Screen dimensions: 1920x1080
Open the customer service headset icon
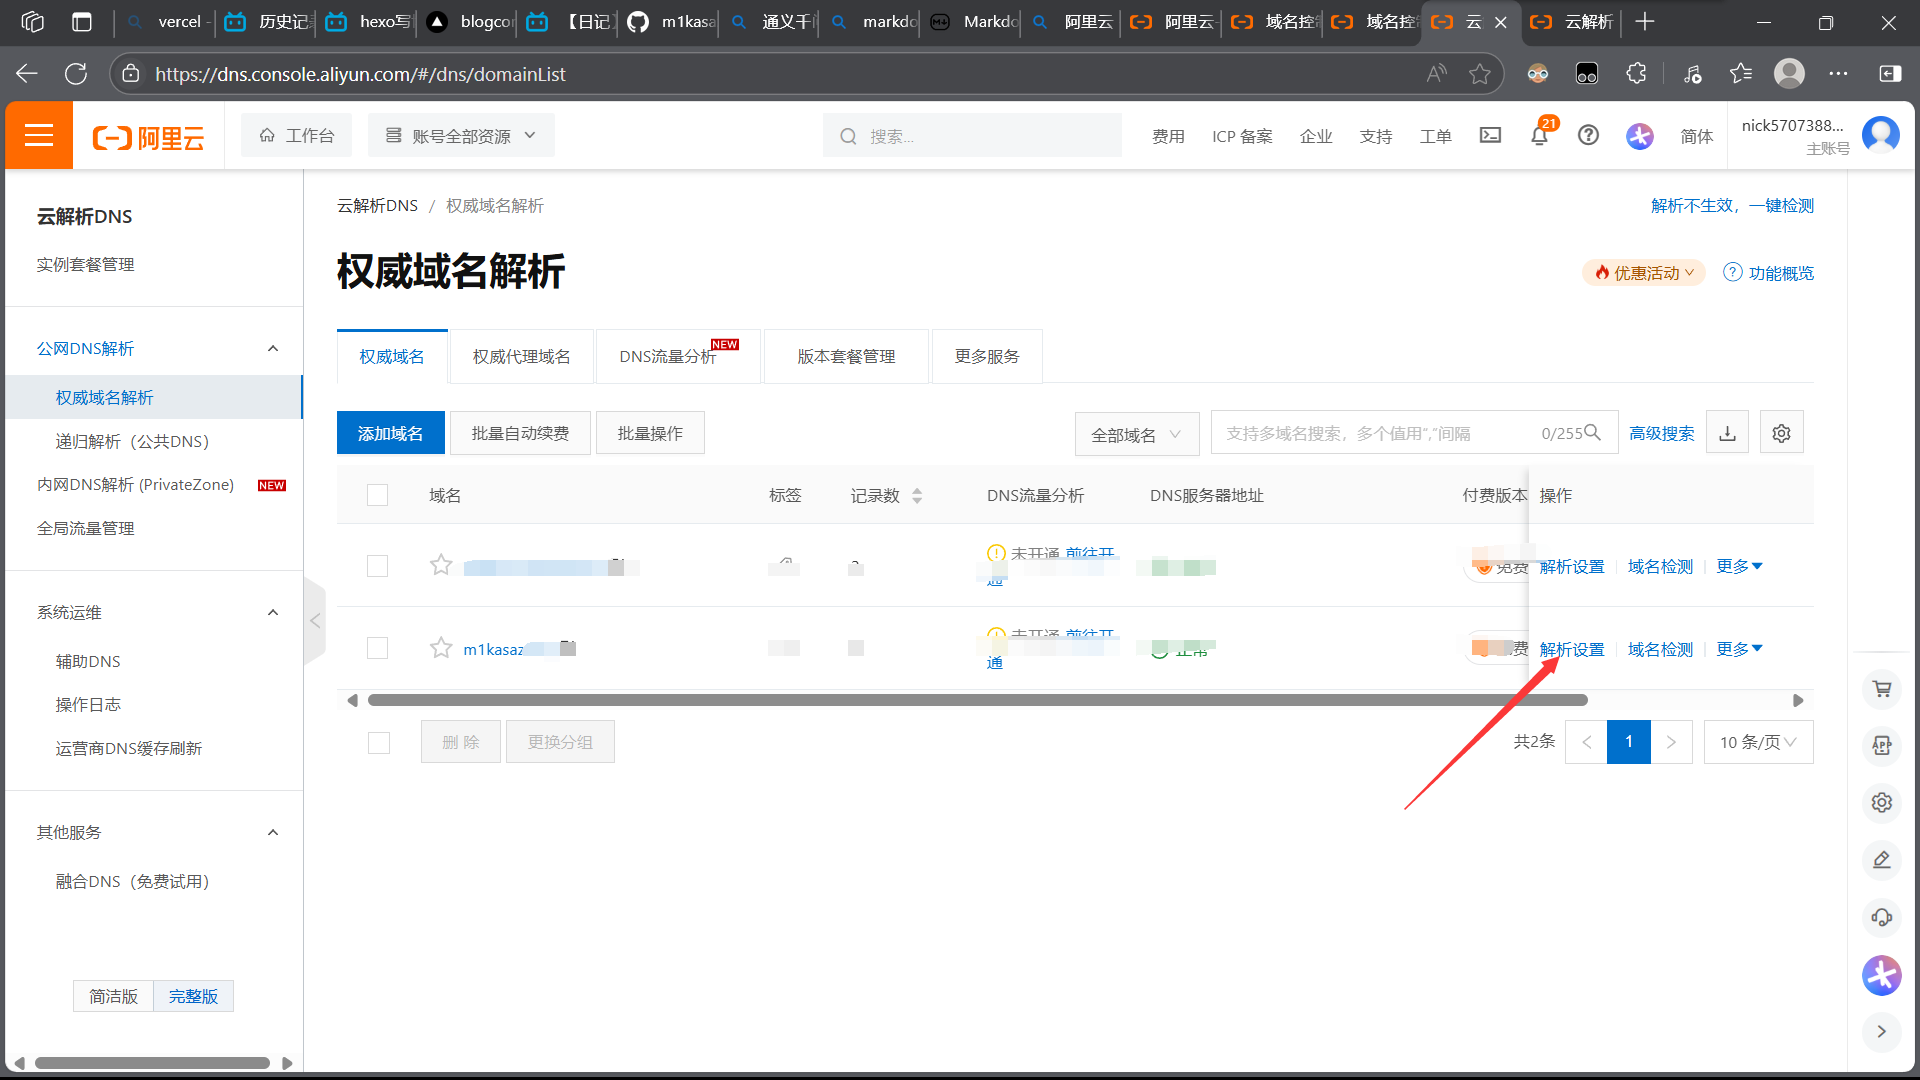[1882, 917]
